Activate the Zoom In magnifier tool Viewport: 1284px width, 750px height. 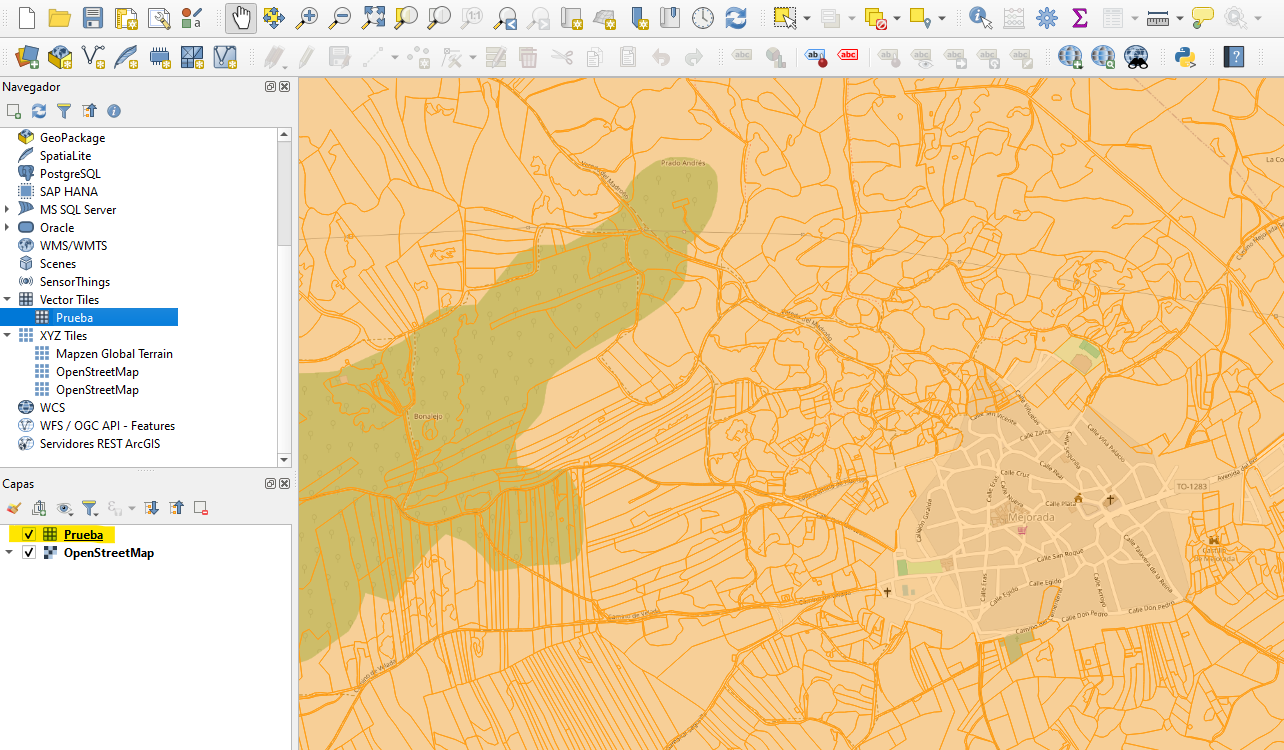pyautogui.click(x=307, y=17)
